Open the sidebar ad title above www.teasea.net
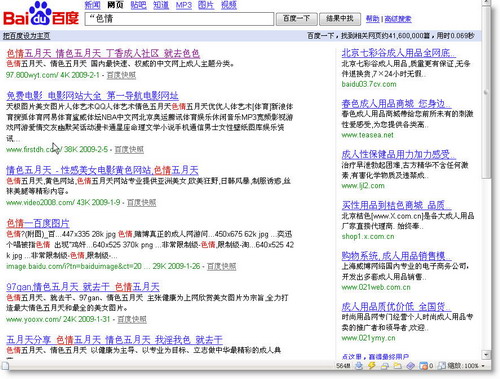The height and width of the screenshot is (379, 500). (x=396, y=104)
